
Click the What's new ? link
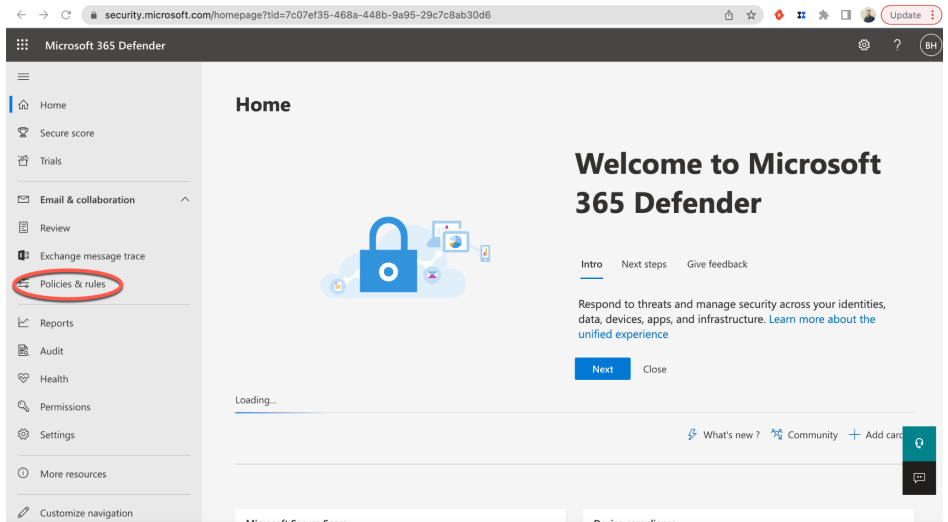pos(731,434)
